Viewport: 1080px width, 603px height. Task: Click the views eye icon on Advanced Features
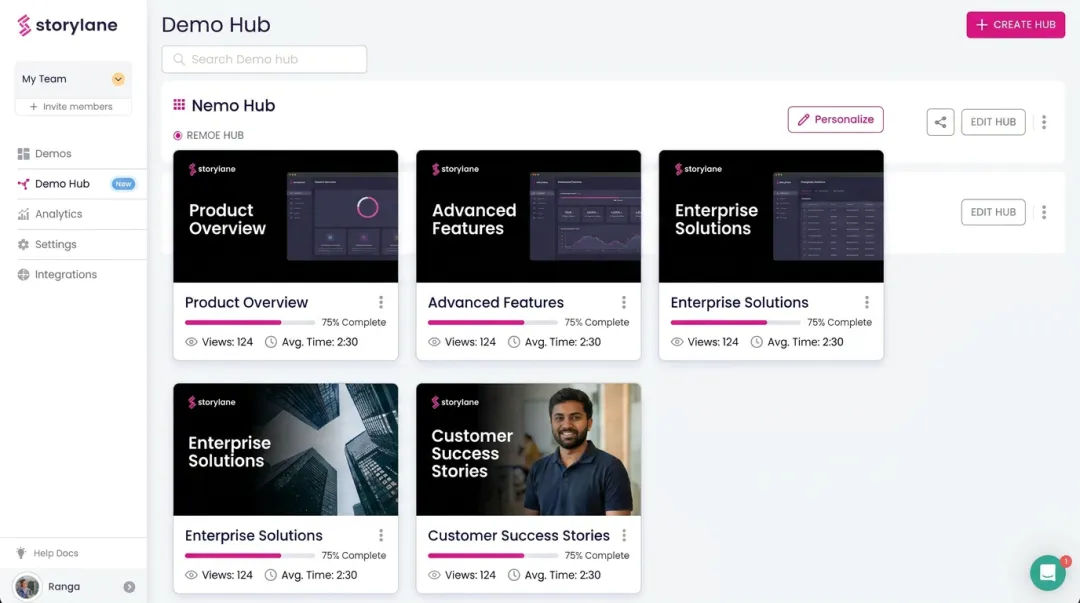coord(434,342)
